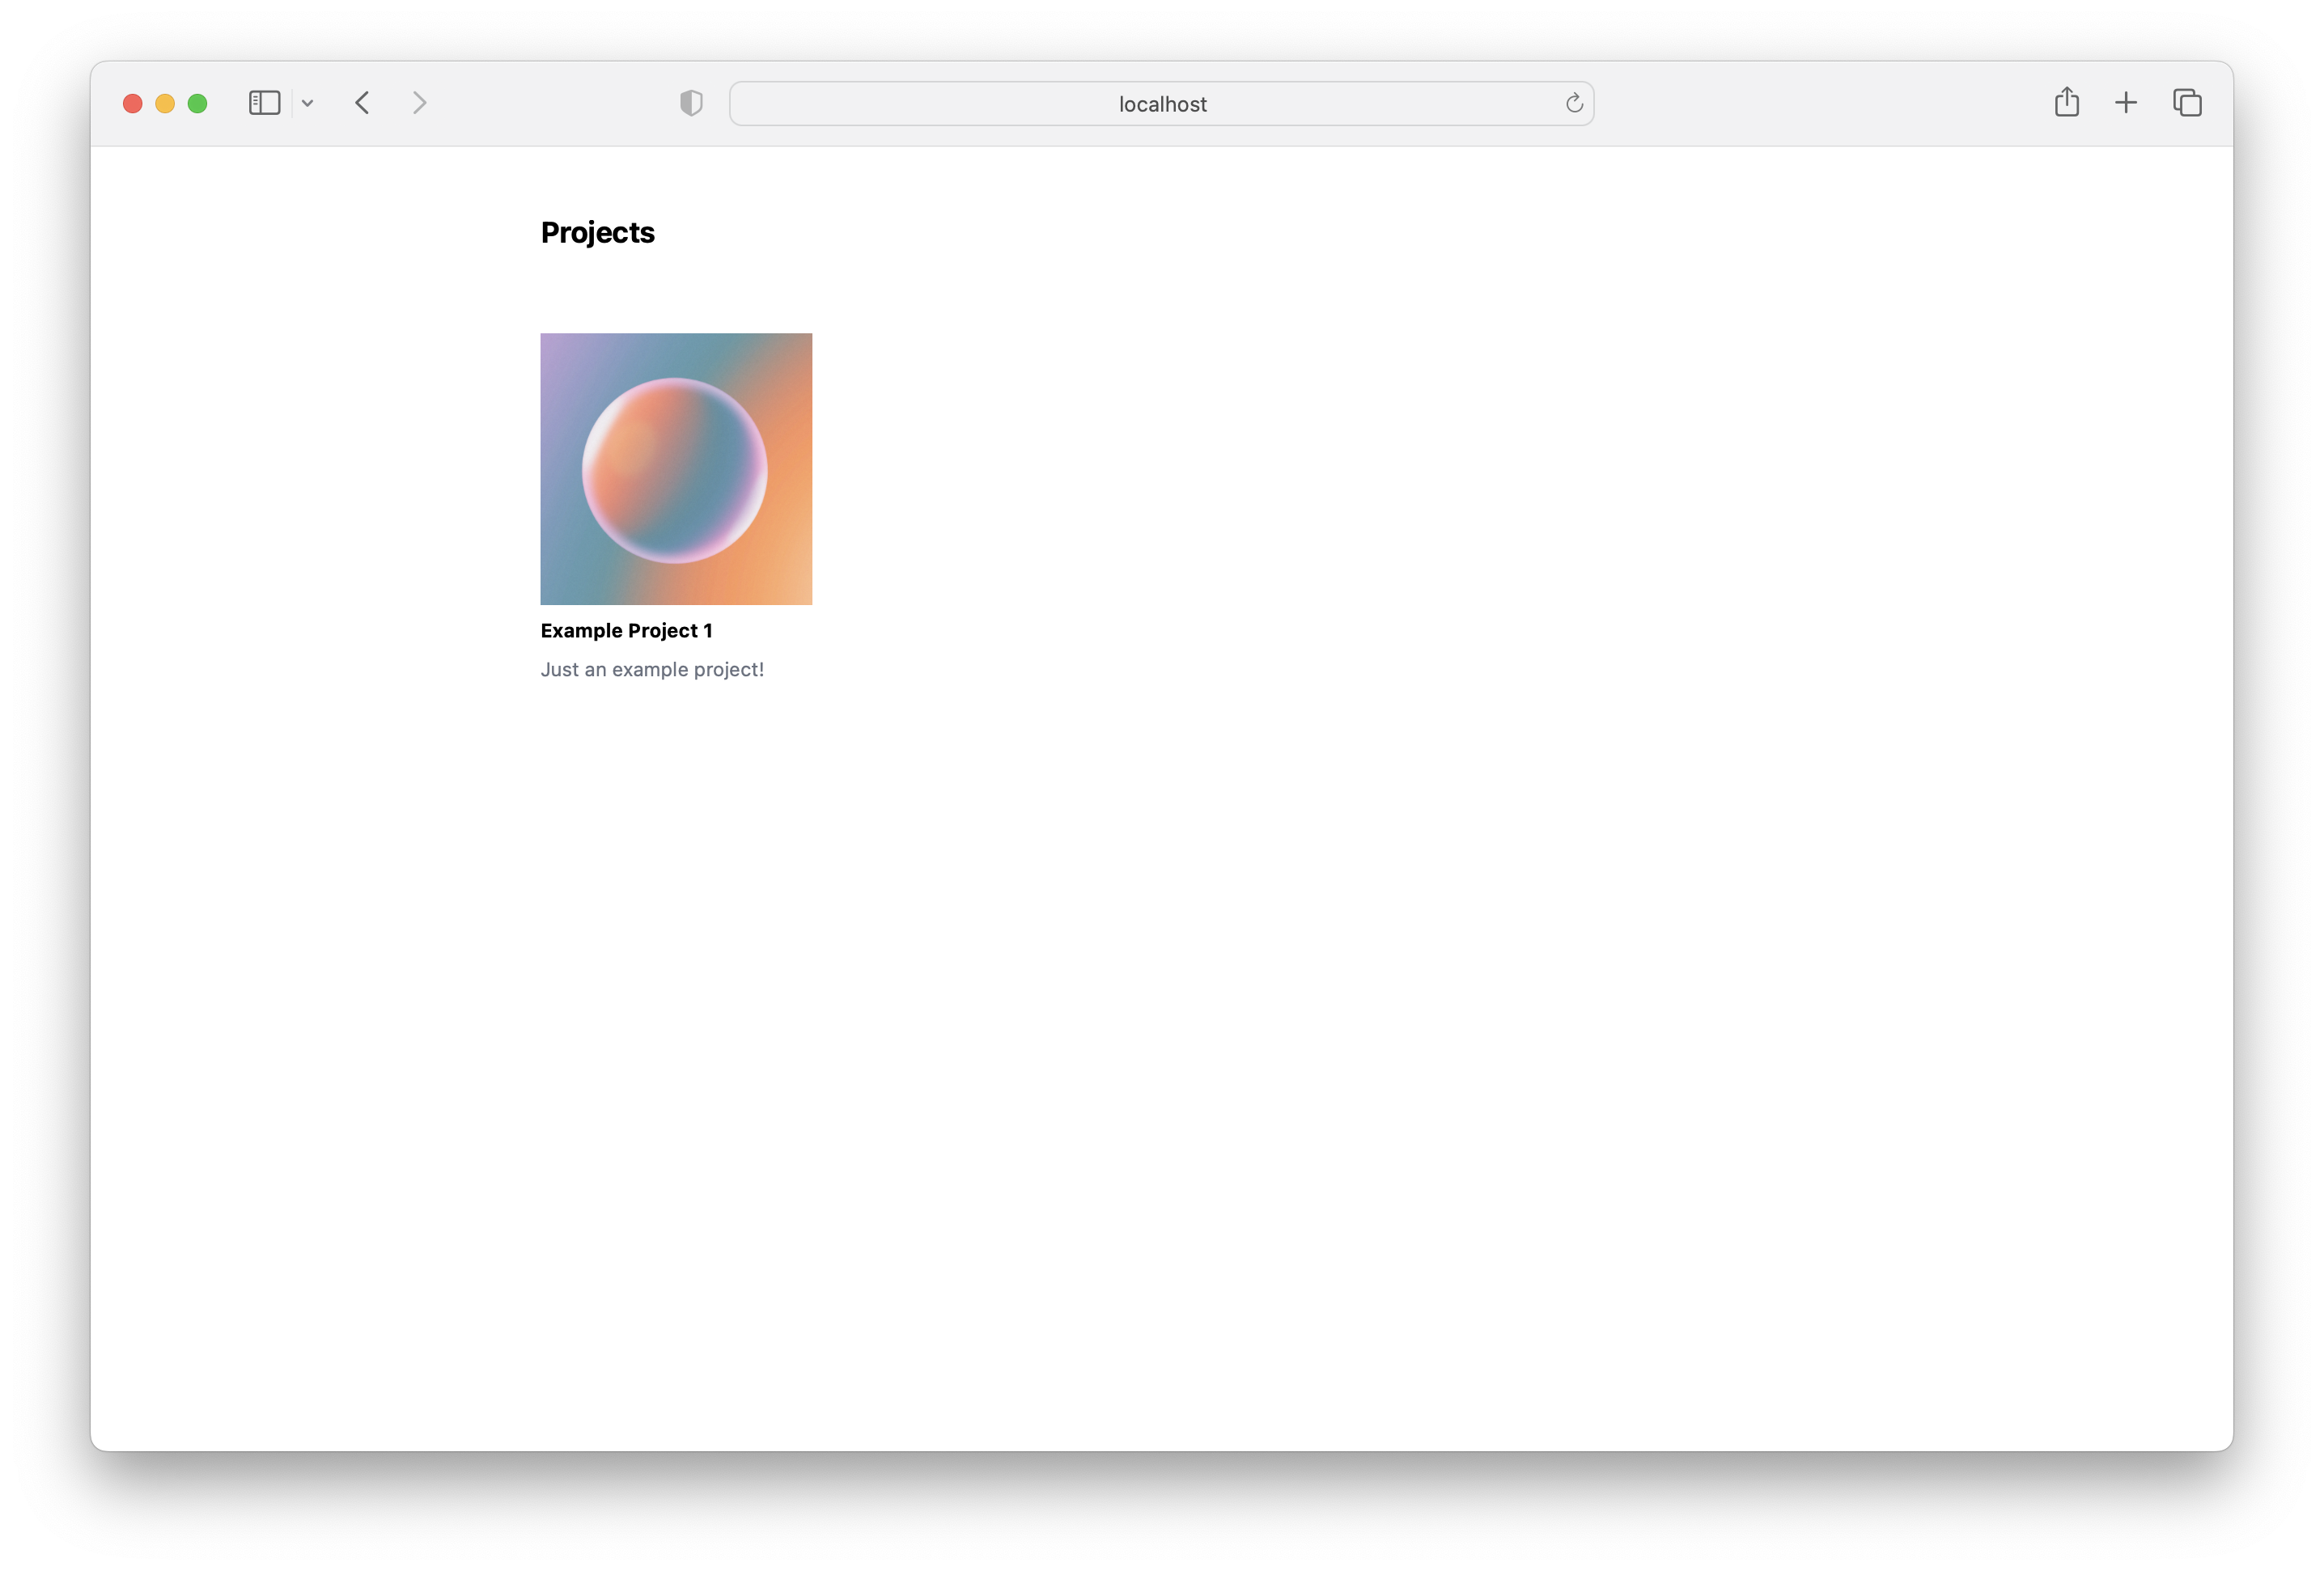Toggle sidebar visibility on
2324x1571 pixels.
[263, 102]
